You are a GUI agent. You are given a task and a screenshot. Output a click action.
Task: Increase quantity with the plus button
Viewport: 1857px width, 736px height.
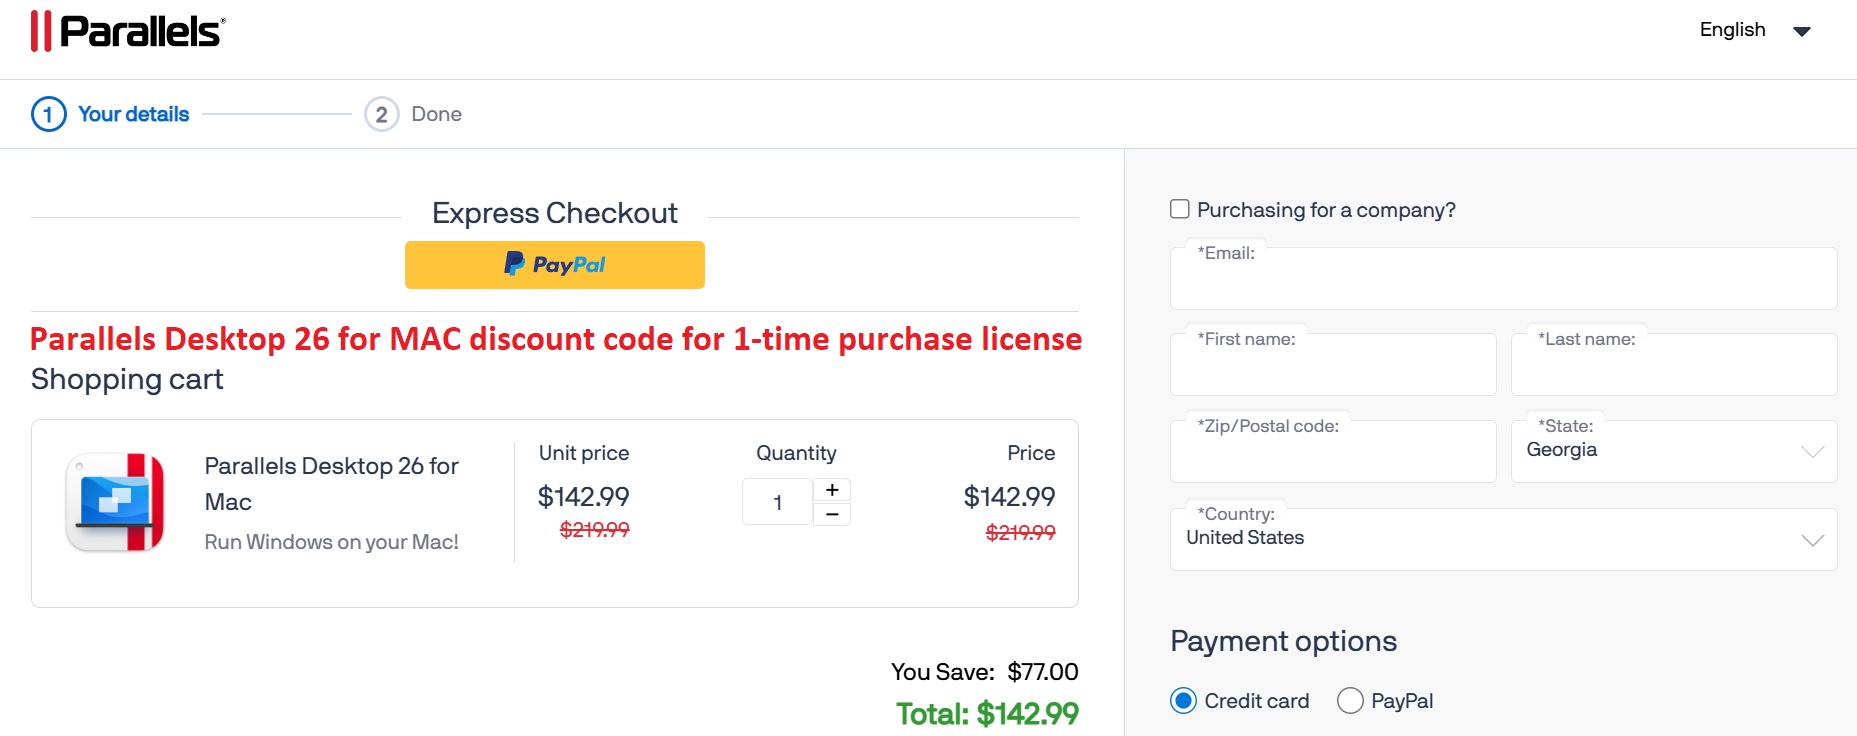(832, 489)
